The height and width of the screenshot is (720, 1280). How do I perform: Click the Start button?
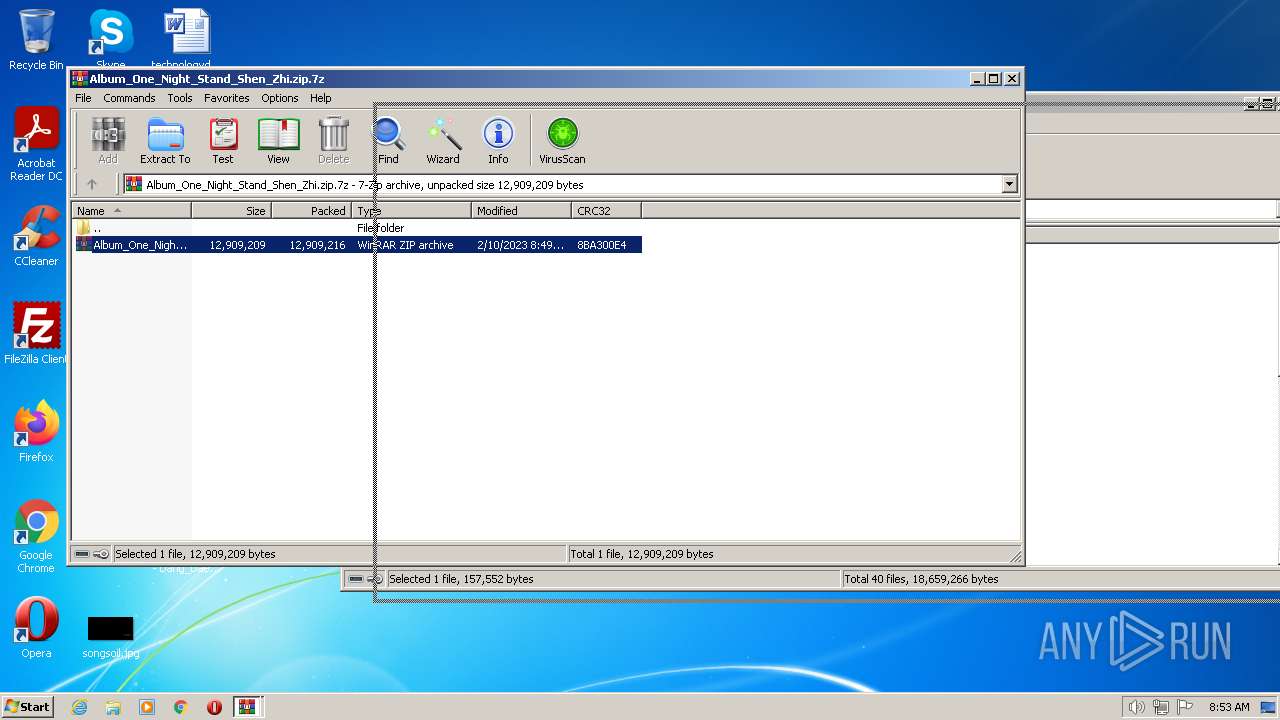click(28, 707)
